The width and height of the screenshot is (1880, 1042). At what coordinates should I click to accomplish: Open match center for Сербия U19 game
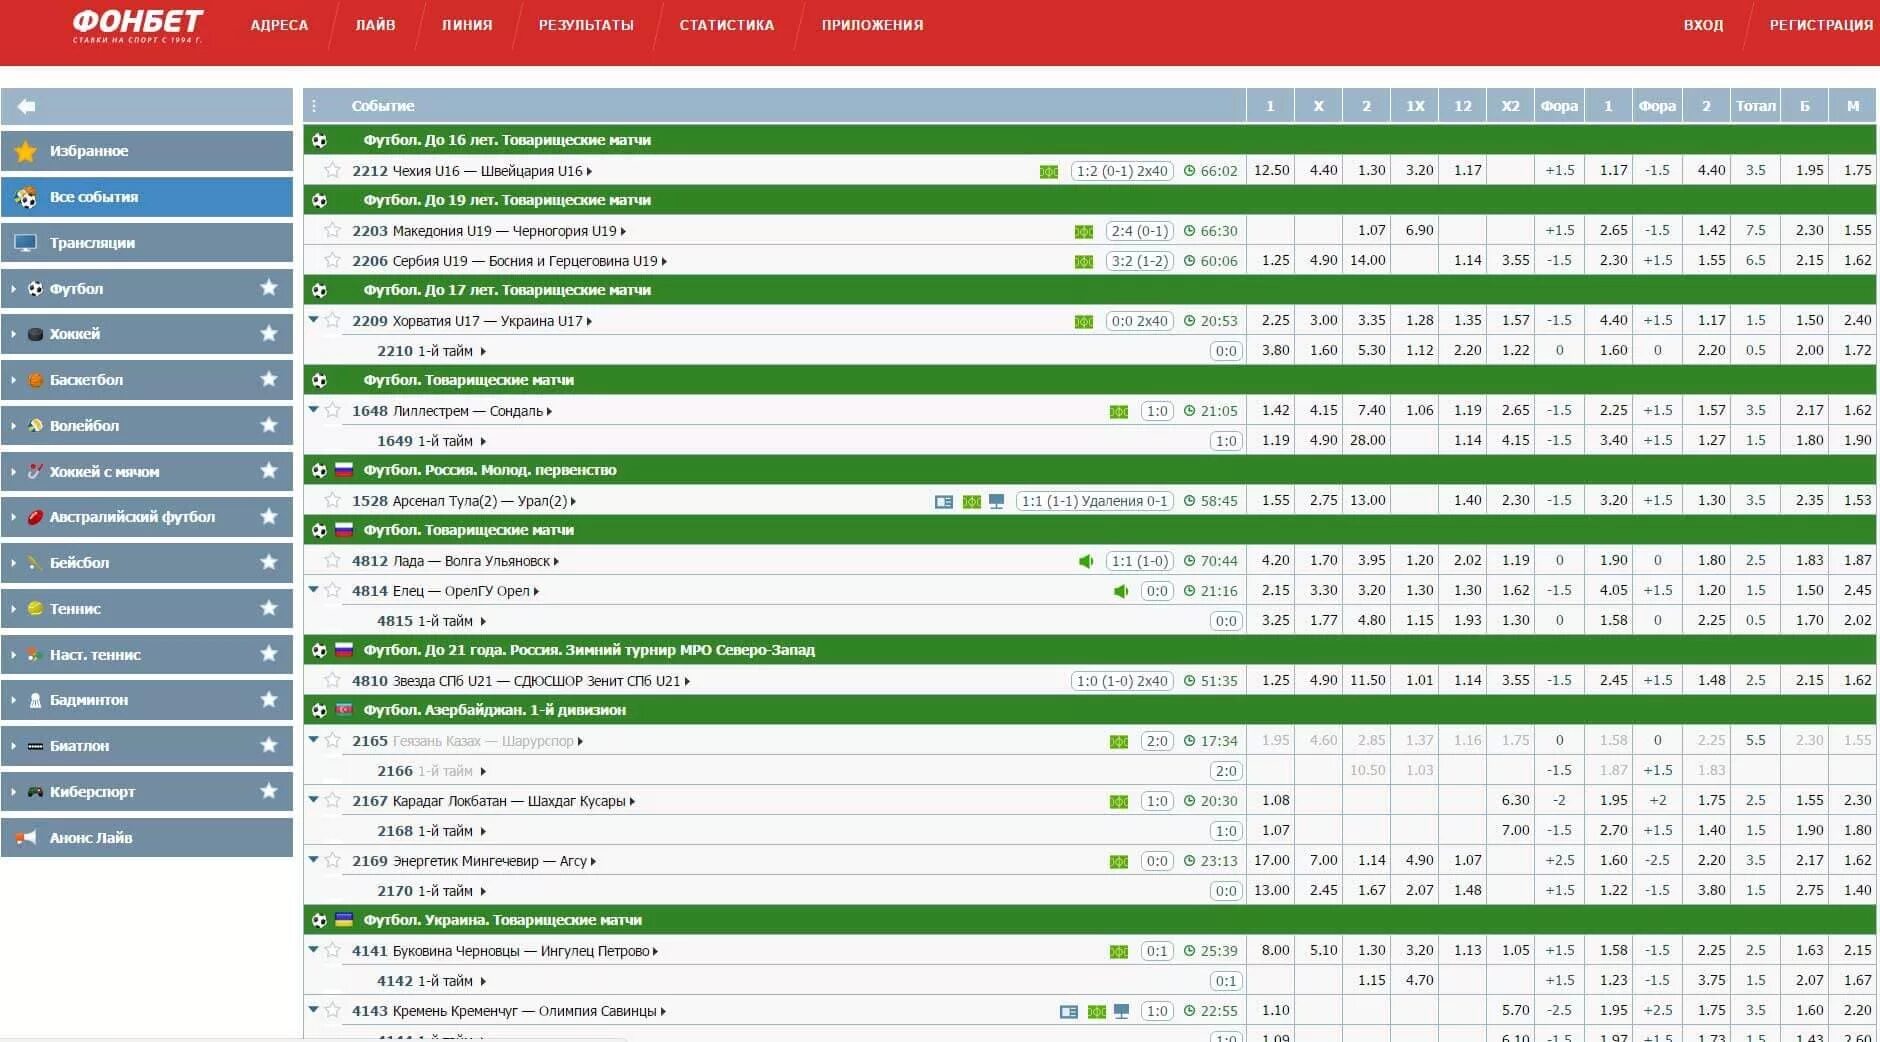(1084, 261)
